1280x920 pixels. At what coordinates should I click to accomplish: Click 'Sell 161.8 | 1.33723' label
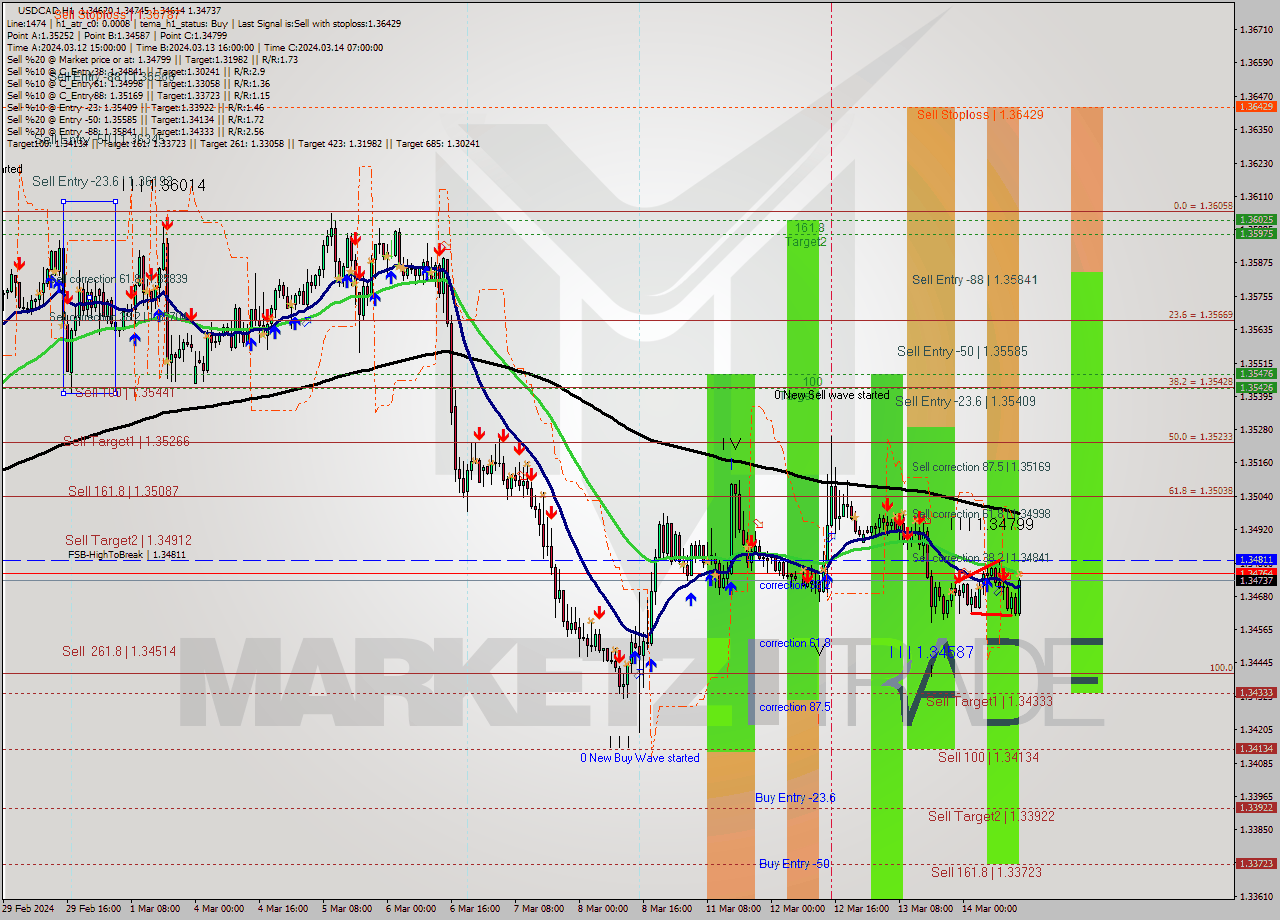[x=986, y=873]
